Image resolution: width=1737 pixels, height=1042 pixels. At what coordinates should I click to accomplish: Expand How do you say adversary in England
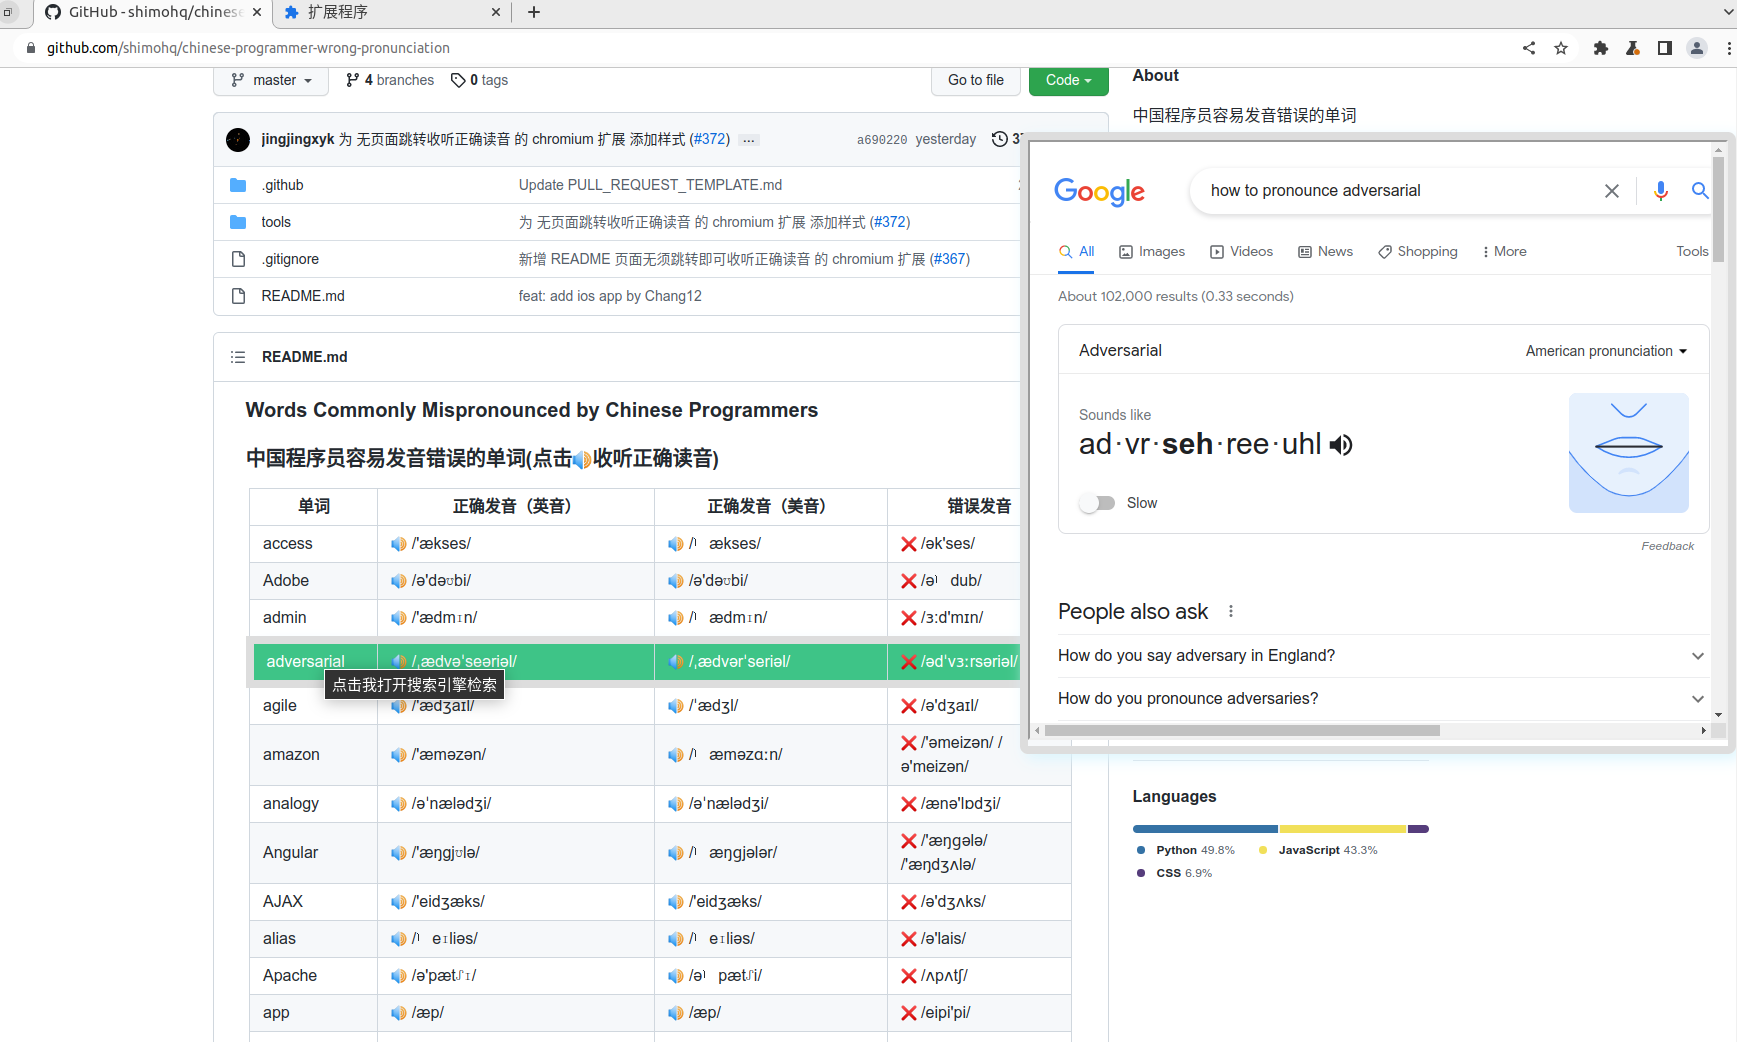tap(1382, 656)
